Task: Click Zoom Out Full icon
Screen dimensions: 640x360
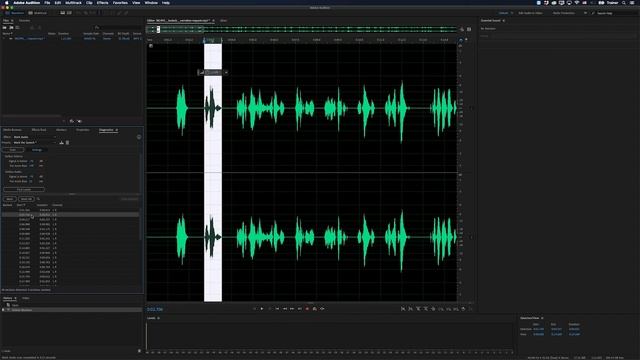Action: click(x=433, y=309)
